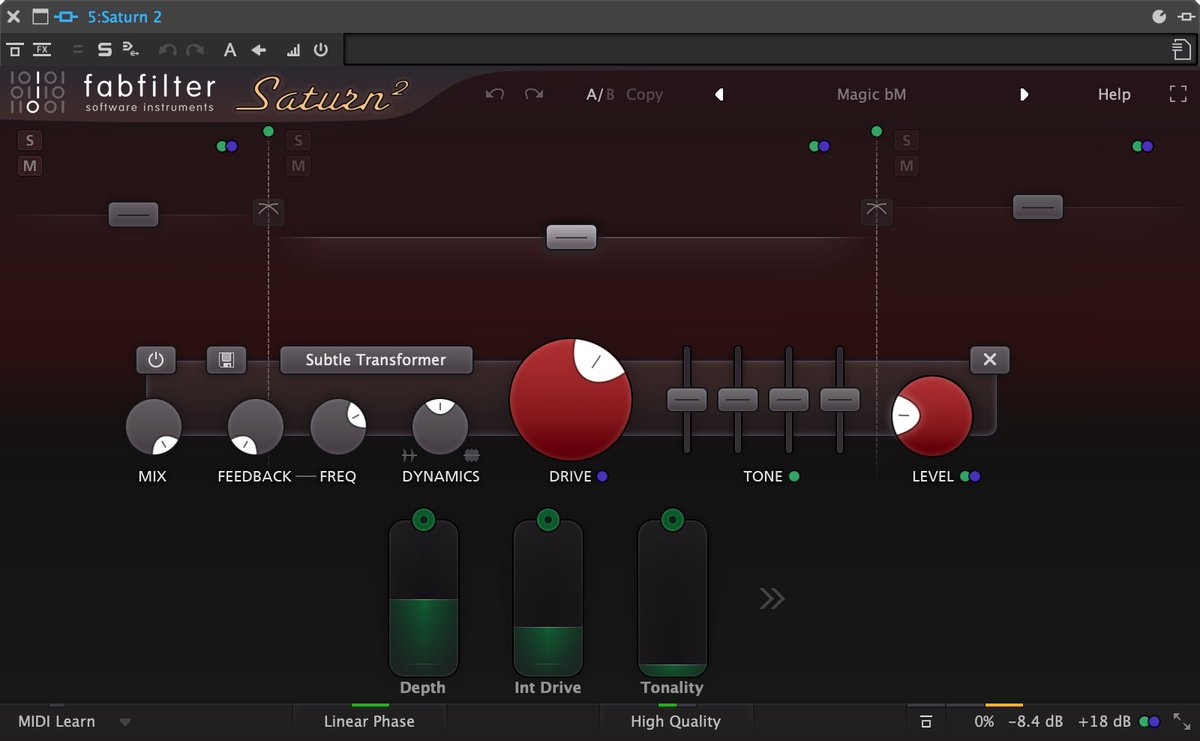
Task: Click the host power activate icon
Action: point(321,49)
